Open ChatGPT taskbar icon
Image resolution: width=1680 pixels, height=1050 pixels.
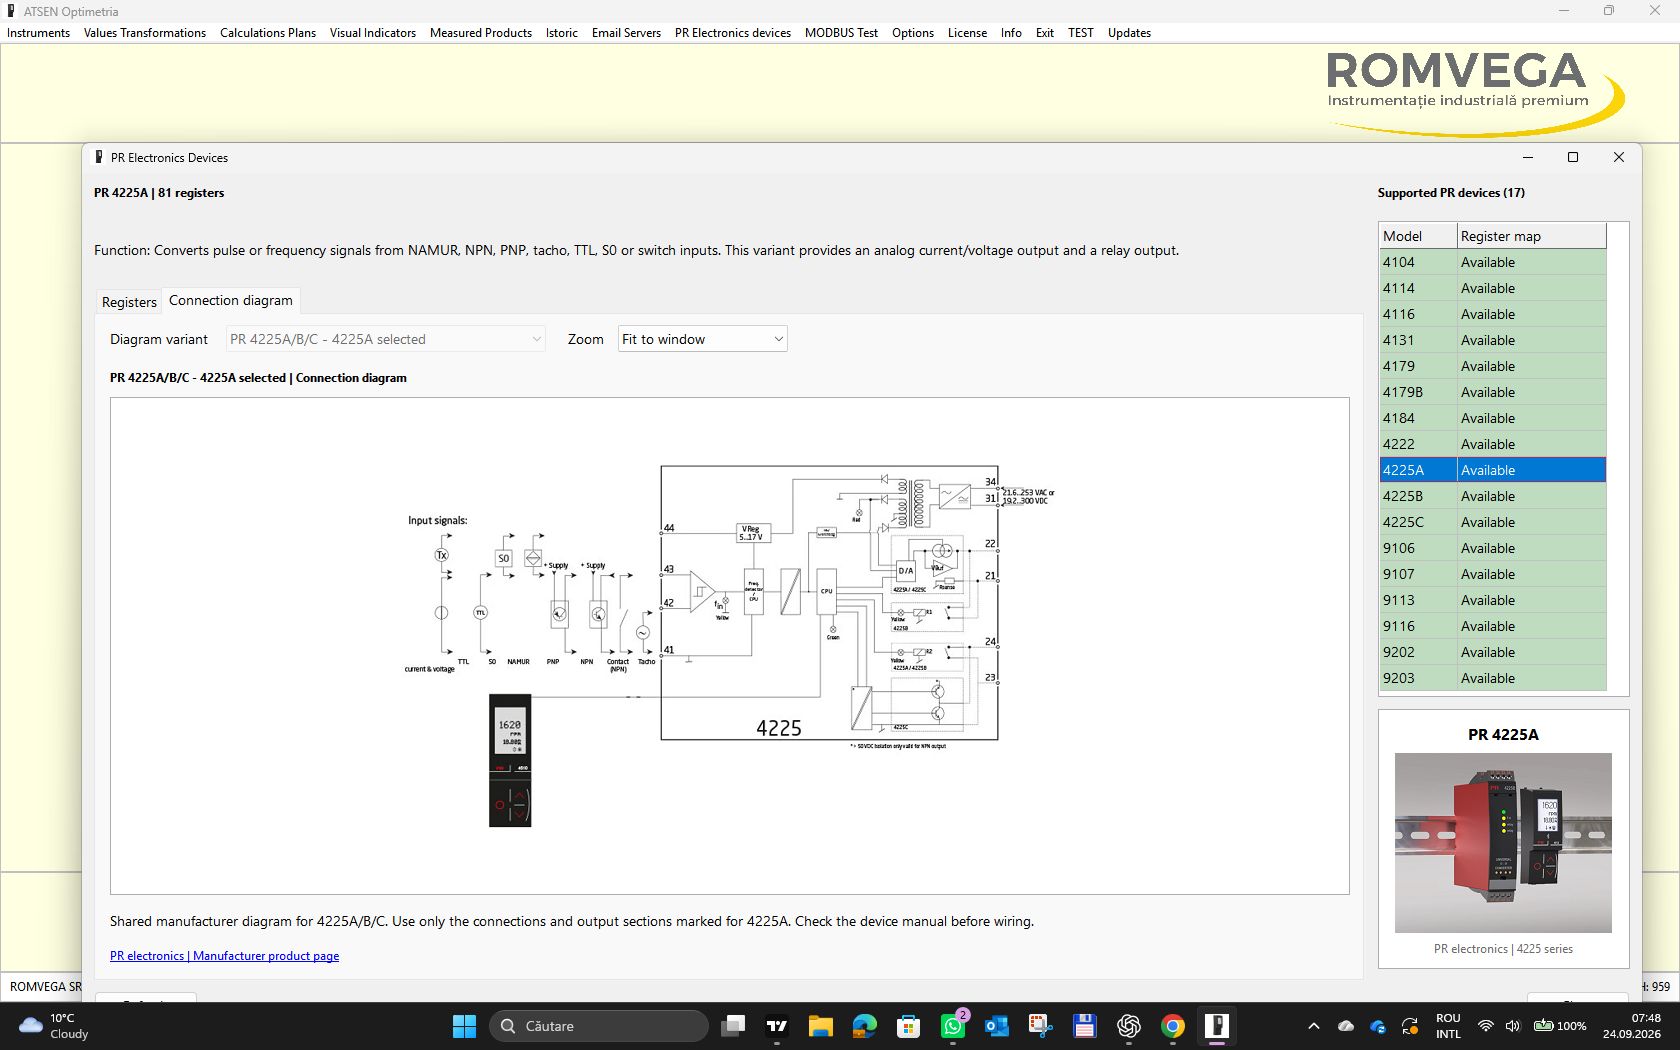point(1129,1026)
